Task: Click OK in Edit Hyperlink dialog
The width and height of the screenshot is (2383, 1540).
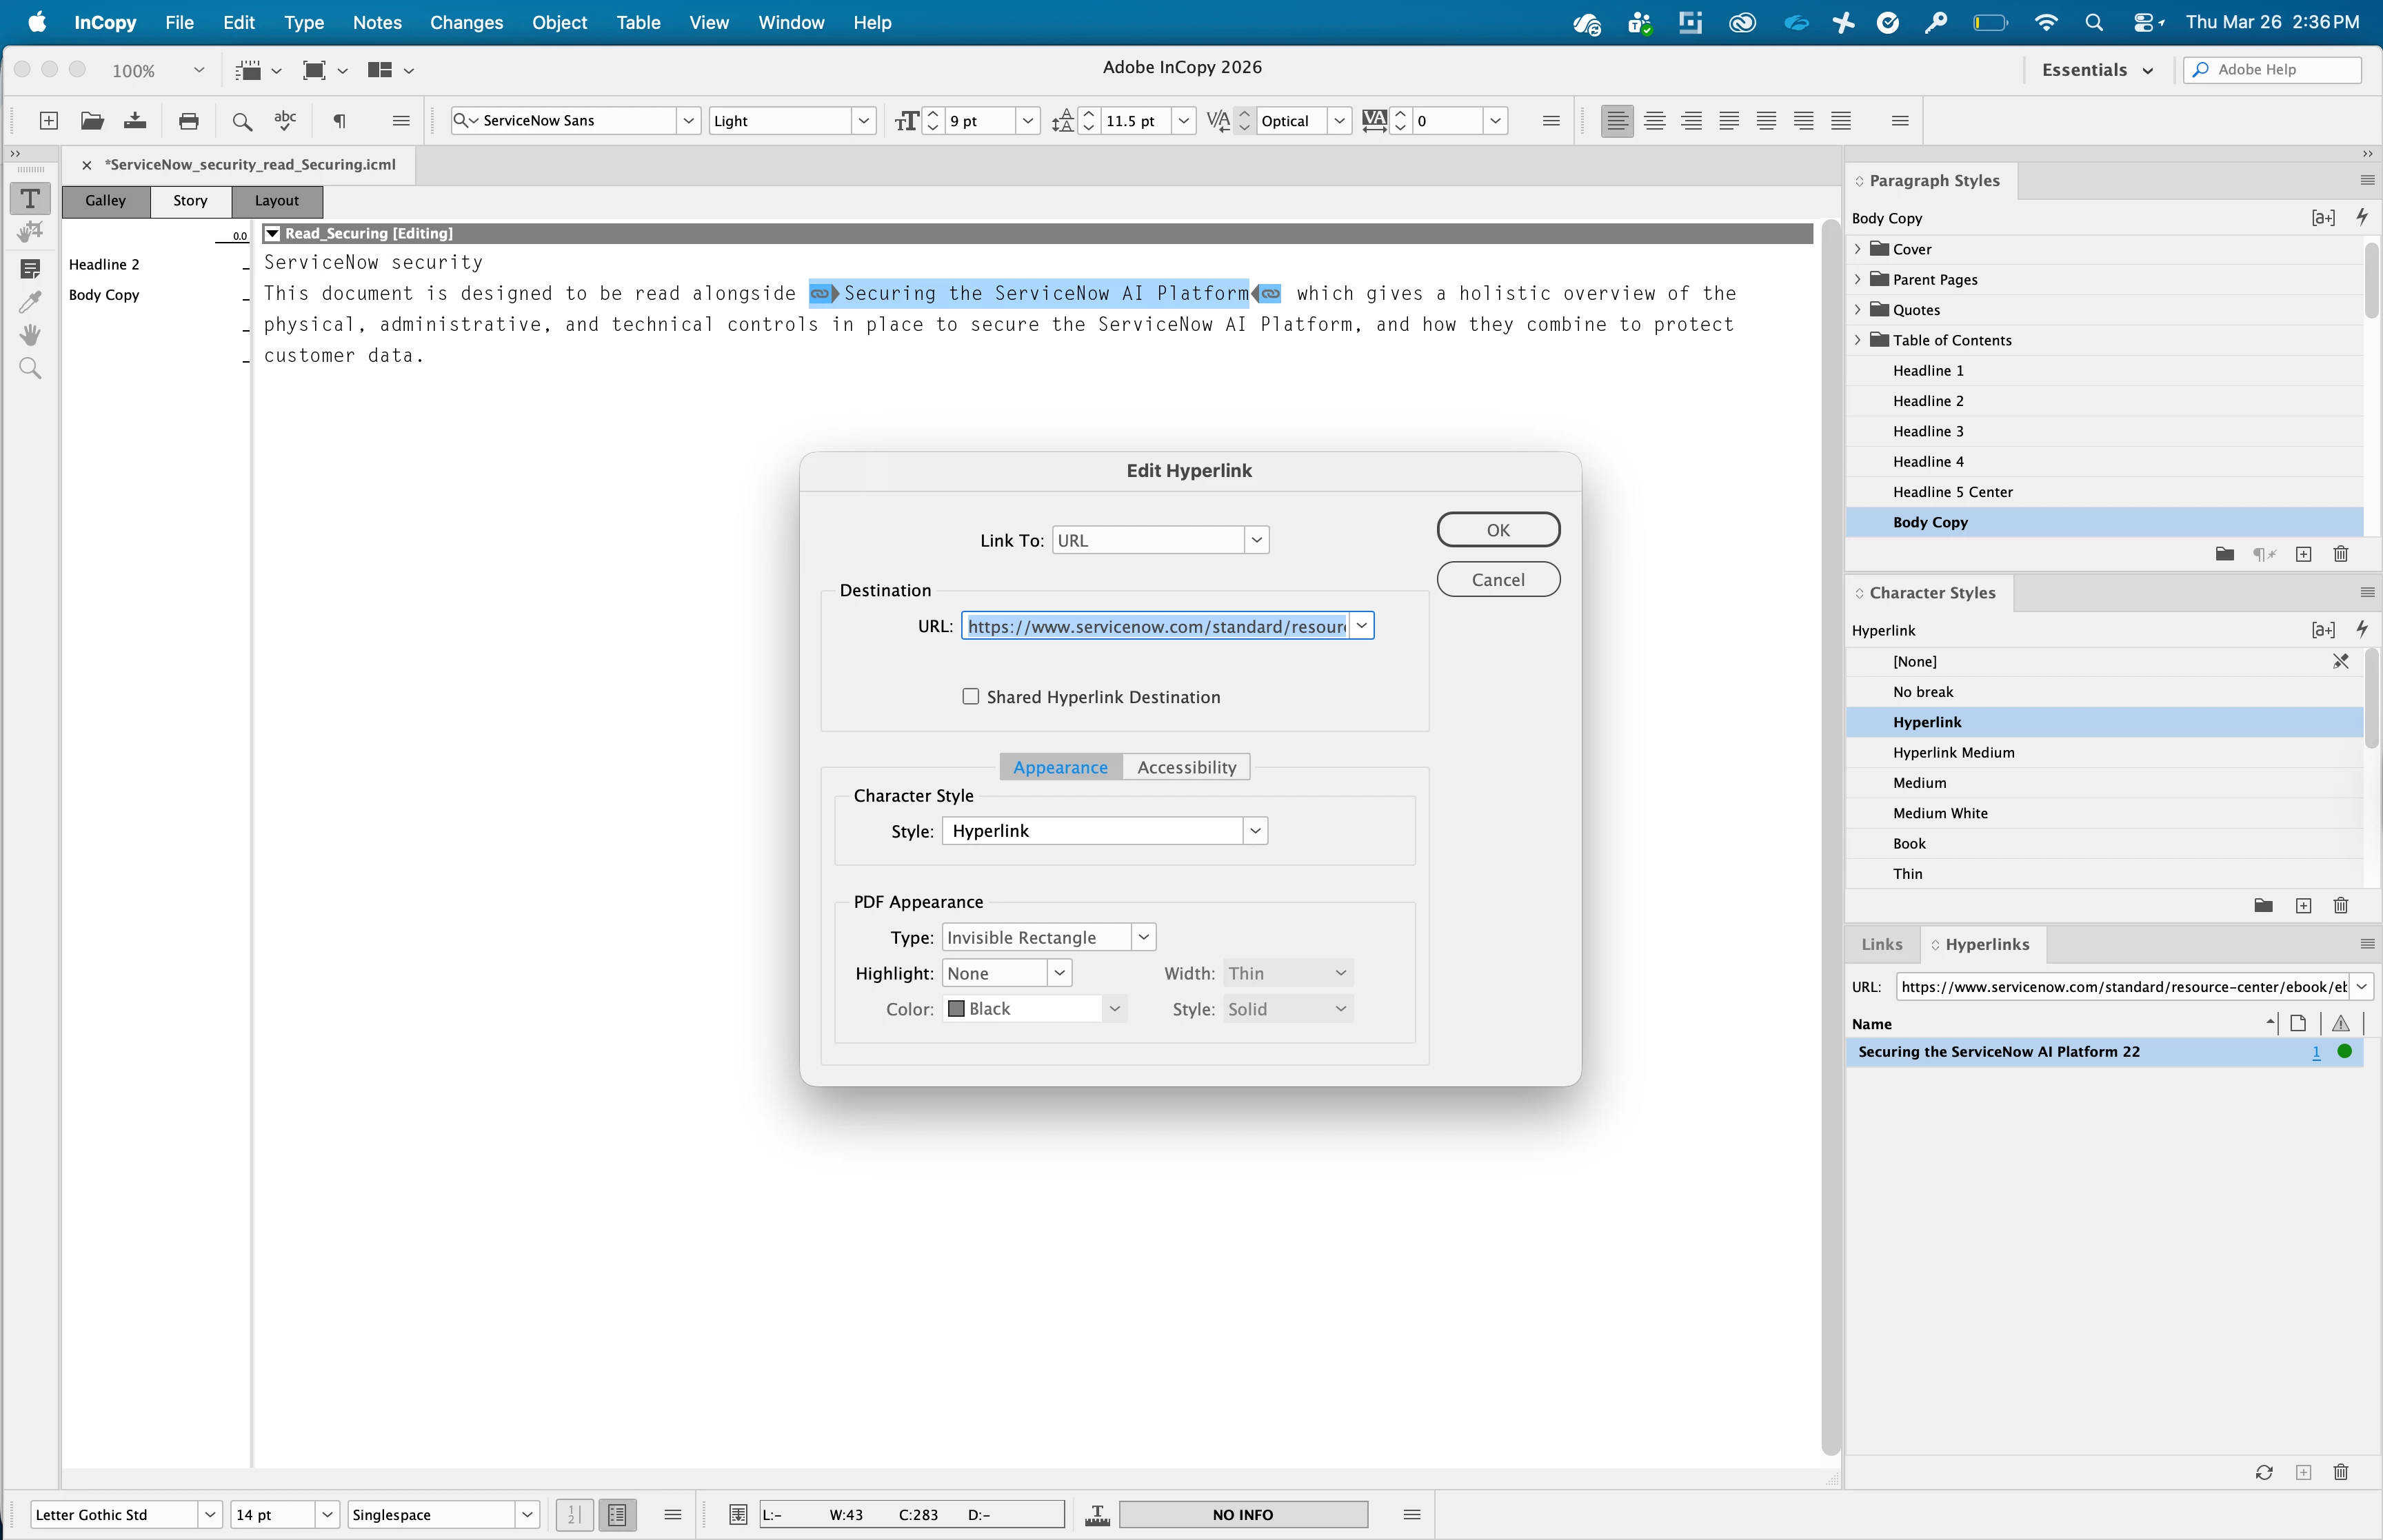Action: coord(1497,530)
